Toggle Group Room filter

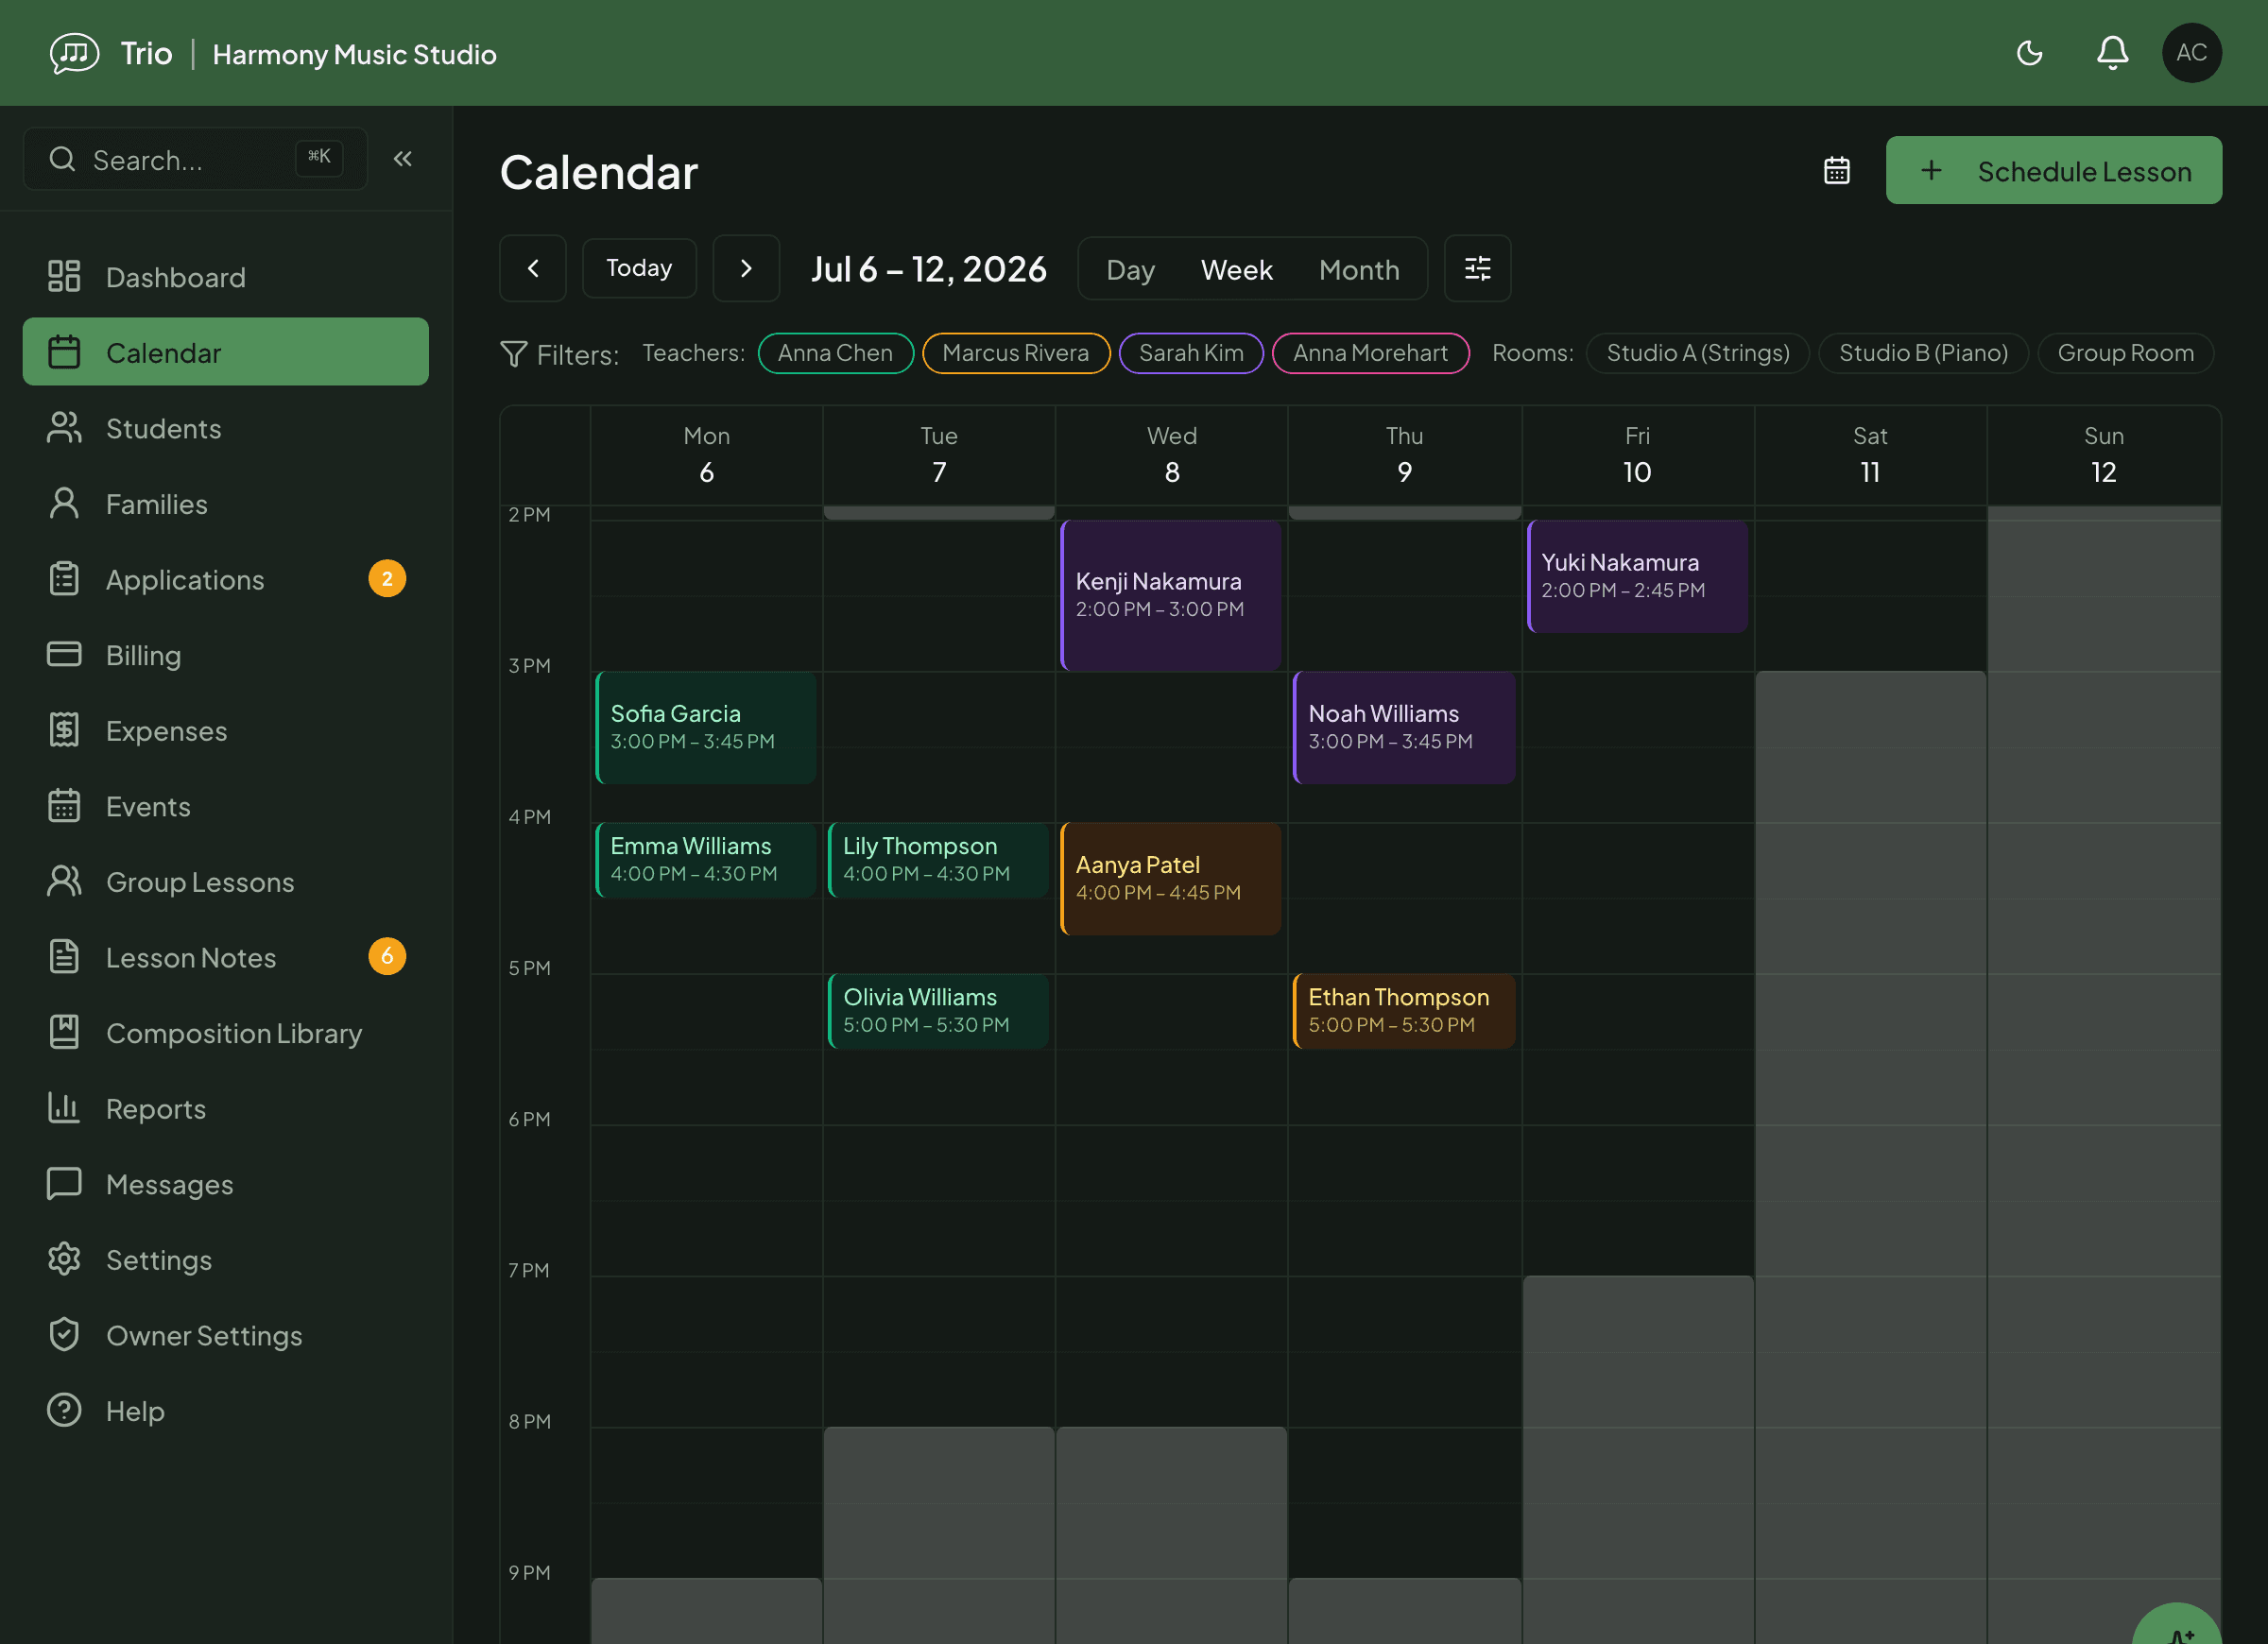(2125, 353)
